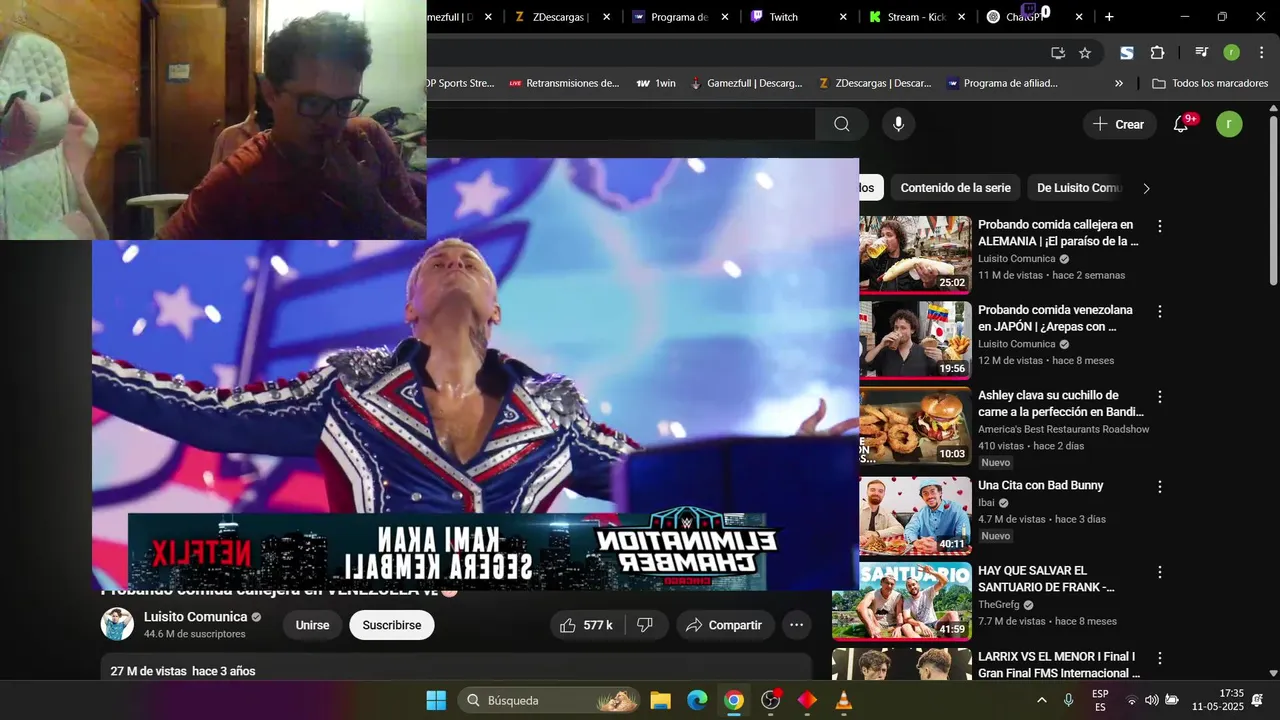
Task: Open more actions menu beside Compartir
Action: pyautogui.click(x=796, y=625)
